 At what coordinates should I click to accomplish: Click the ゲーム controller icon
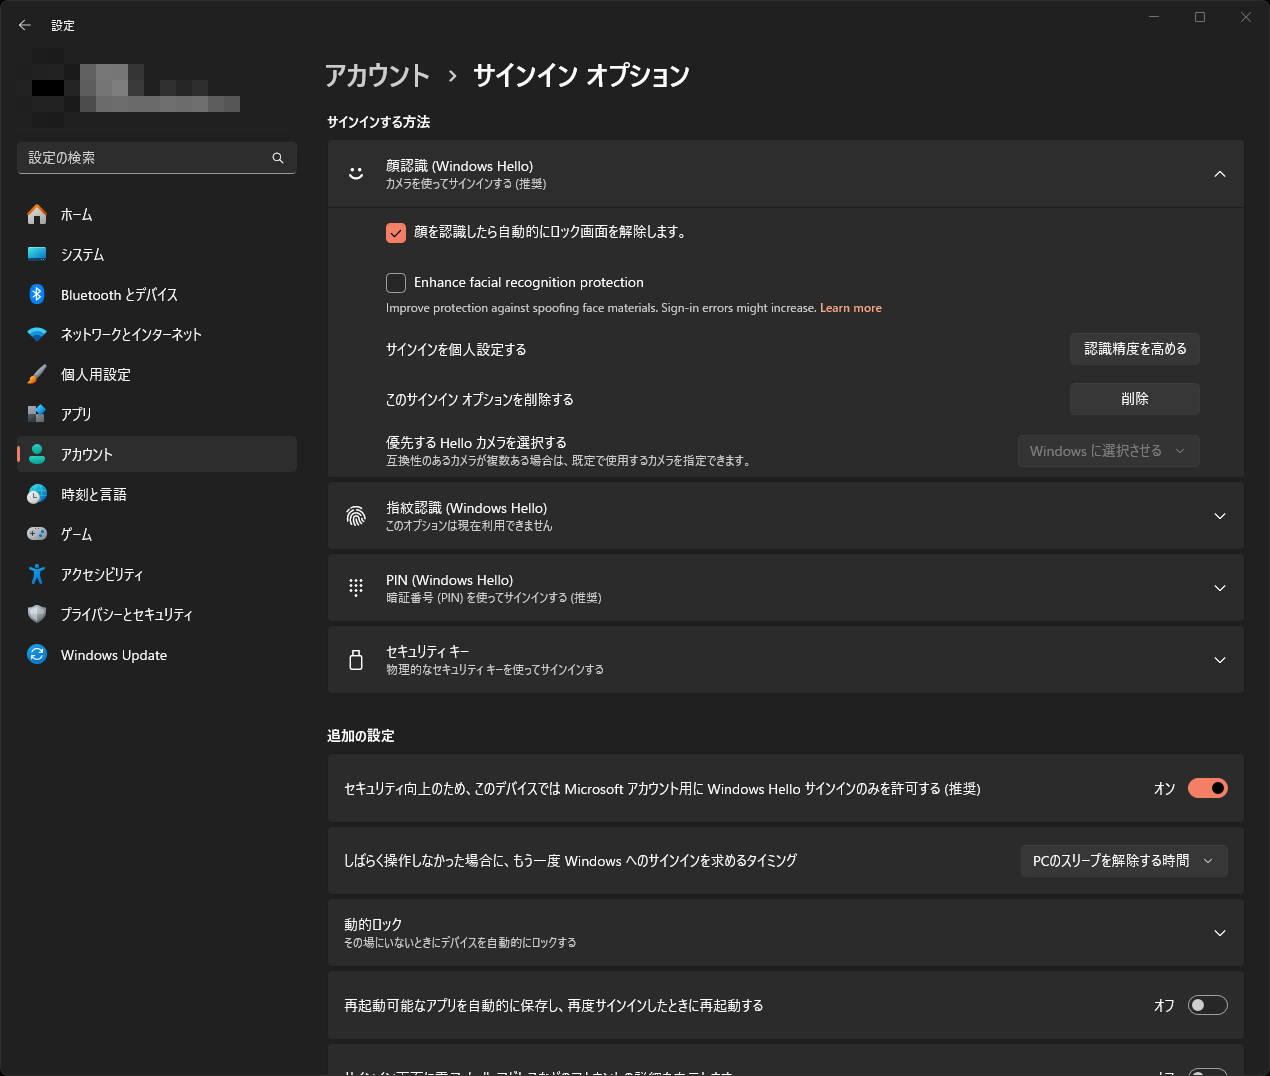37,534
